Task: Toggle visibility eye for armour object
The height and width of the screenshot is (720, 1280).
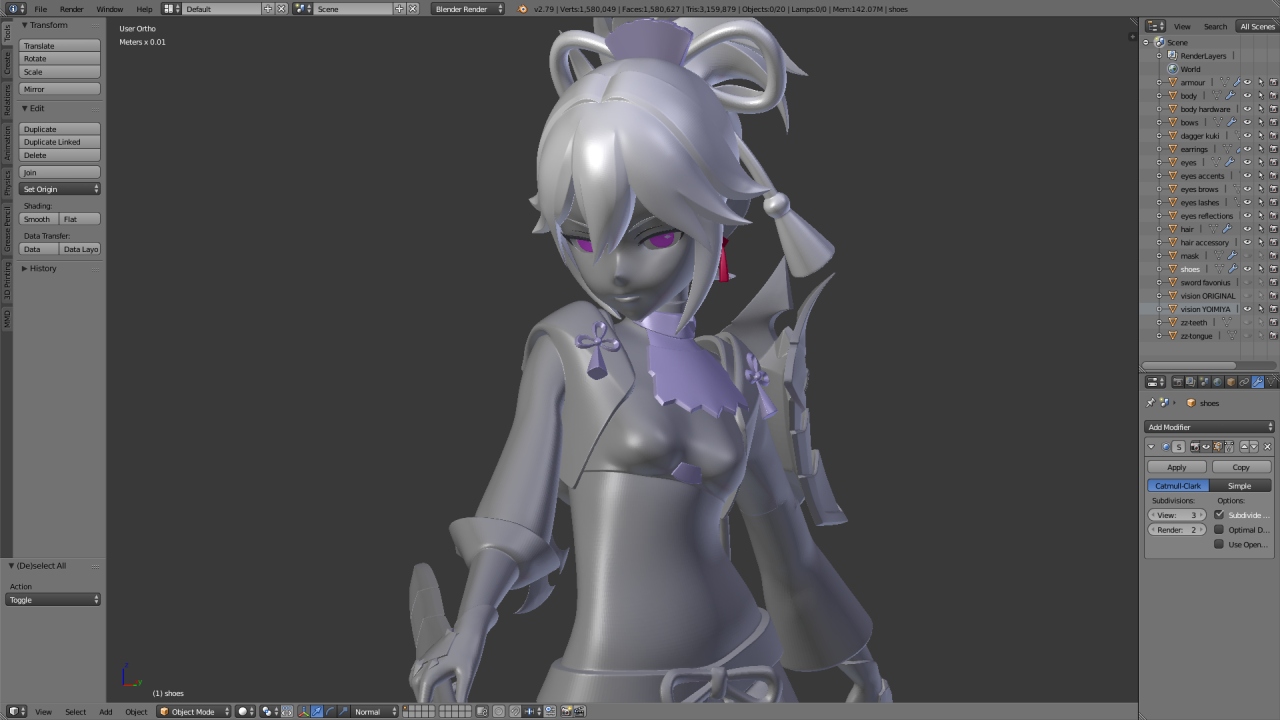Action: [1247, 82]
